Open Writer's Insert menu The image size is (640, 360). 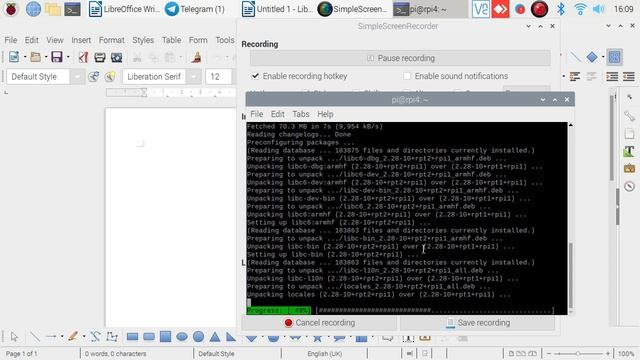pos(81,40)
